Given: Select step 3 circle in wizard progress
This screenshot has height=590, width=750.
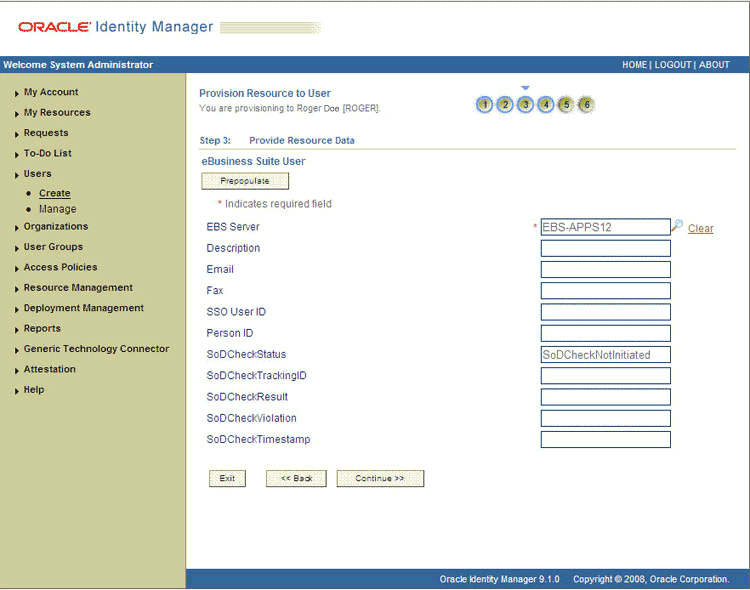Looking at the screenshot, I should point(525,104).
